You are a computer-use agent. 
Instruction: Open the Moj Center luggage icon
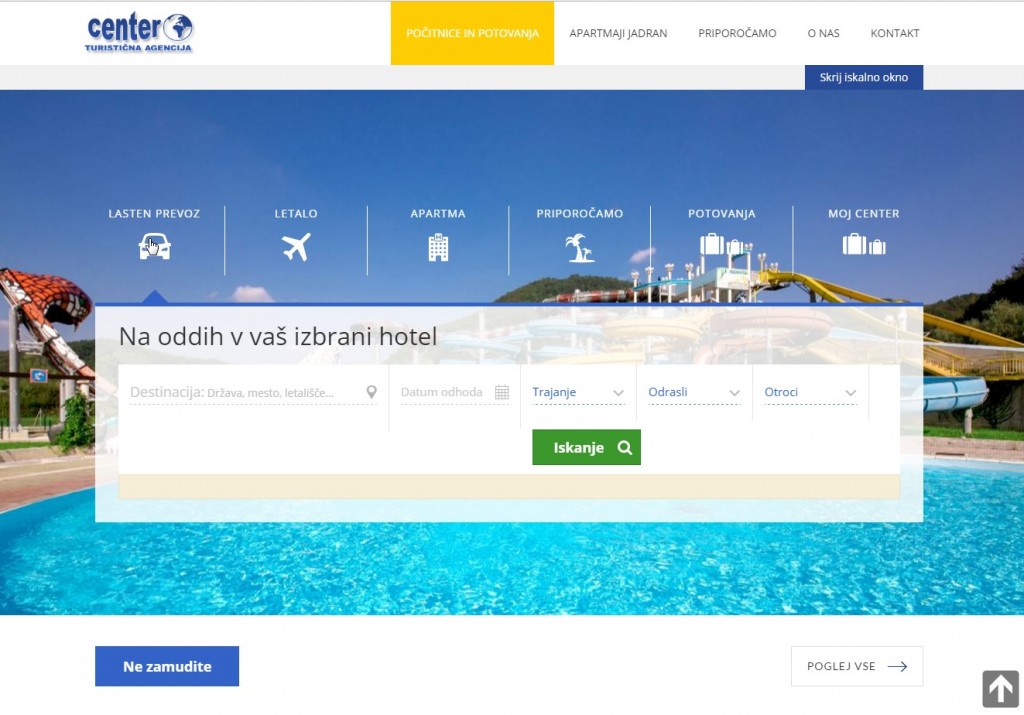pyautogui.click(x=863, y=244)
